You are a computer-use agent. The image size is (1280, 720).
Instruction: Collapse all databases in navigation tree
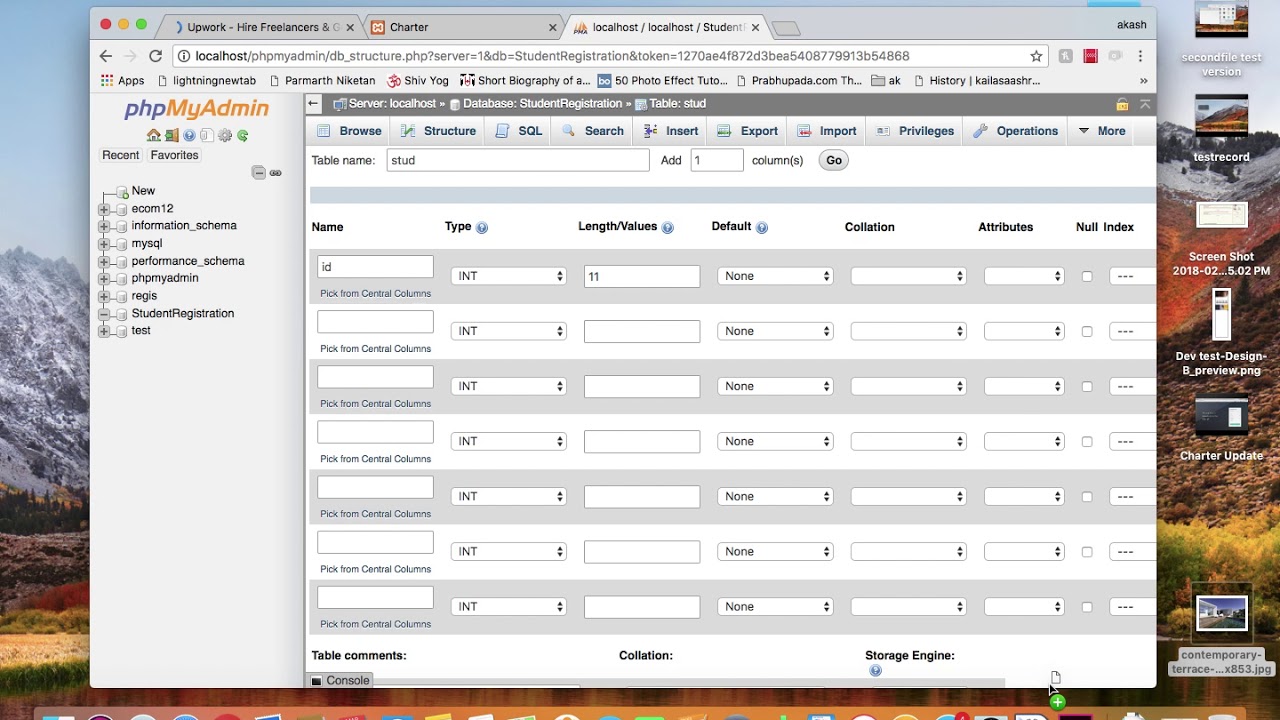pyautogui.click(x=259, y=173)
